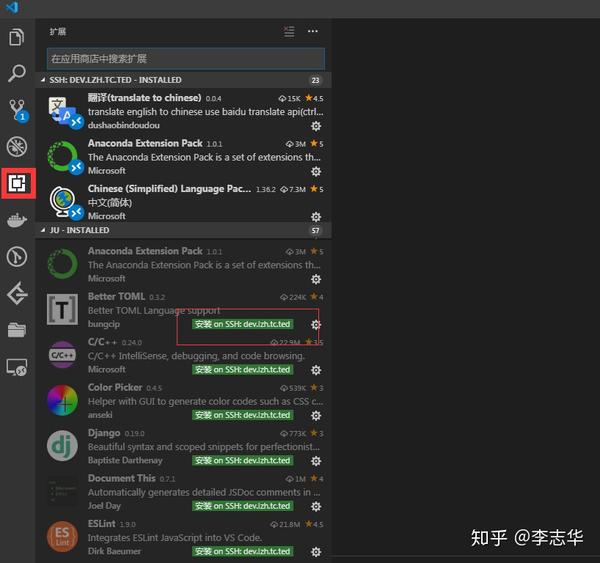
Task: Open manage gear for local Anaconda Extension Pack
Action: pyautogui.click(x=316, y=279)
